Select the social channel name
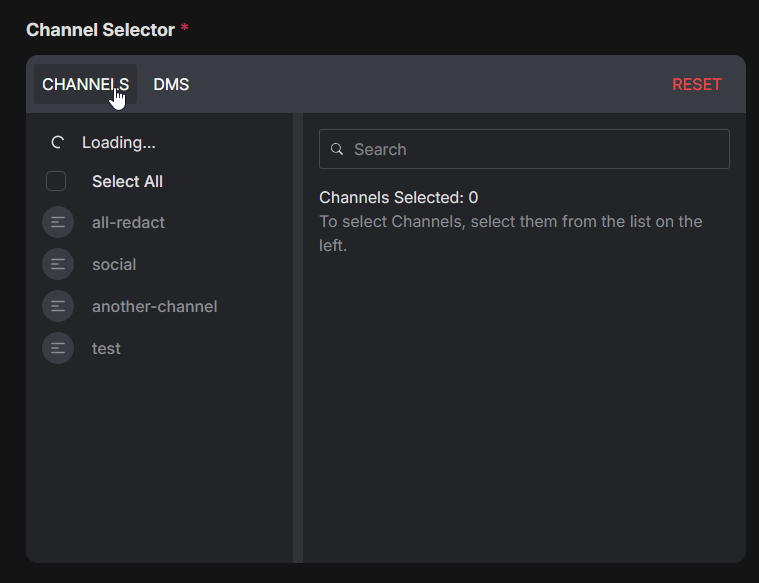 pyautogui.click(x=114, y=264)
